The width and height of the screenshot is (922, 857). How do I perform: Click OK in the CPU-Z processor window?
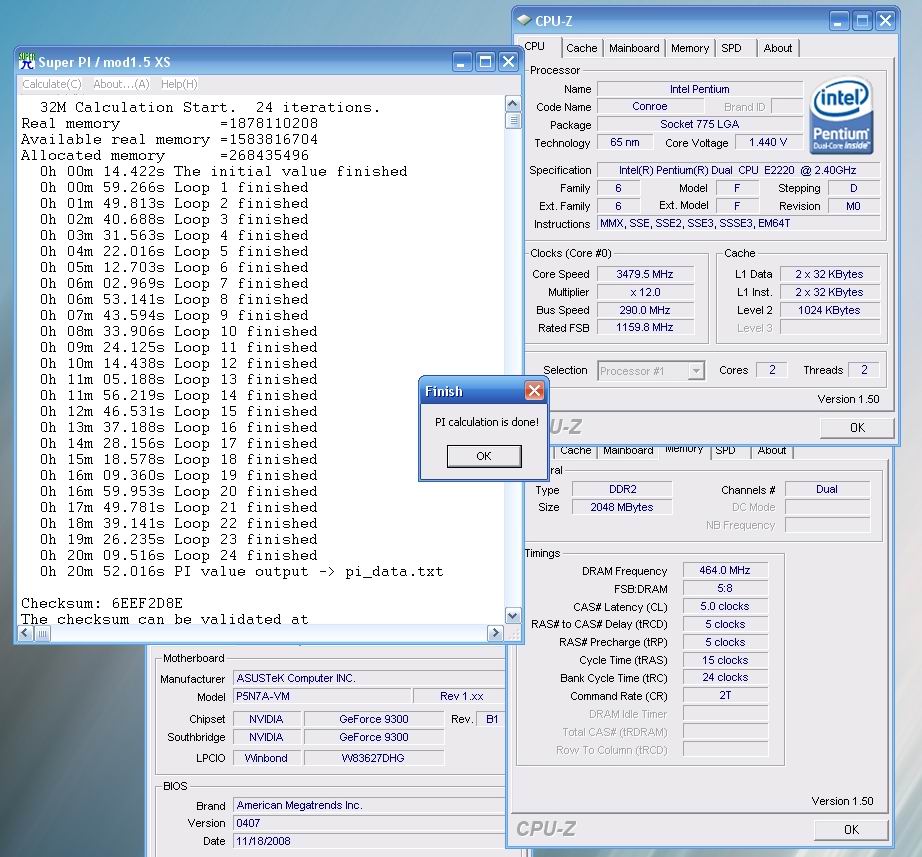coord(857,428)
